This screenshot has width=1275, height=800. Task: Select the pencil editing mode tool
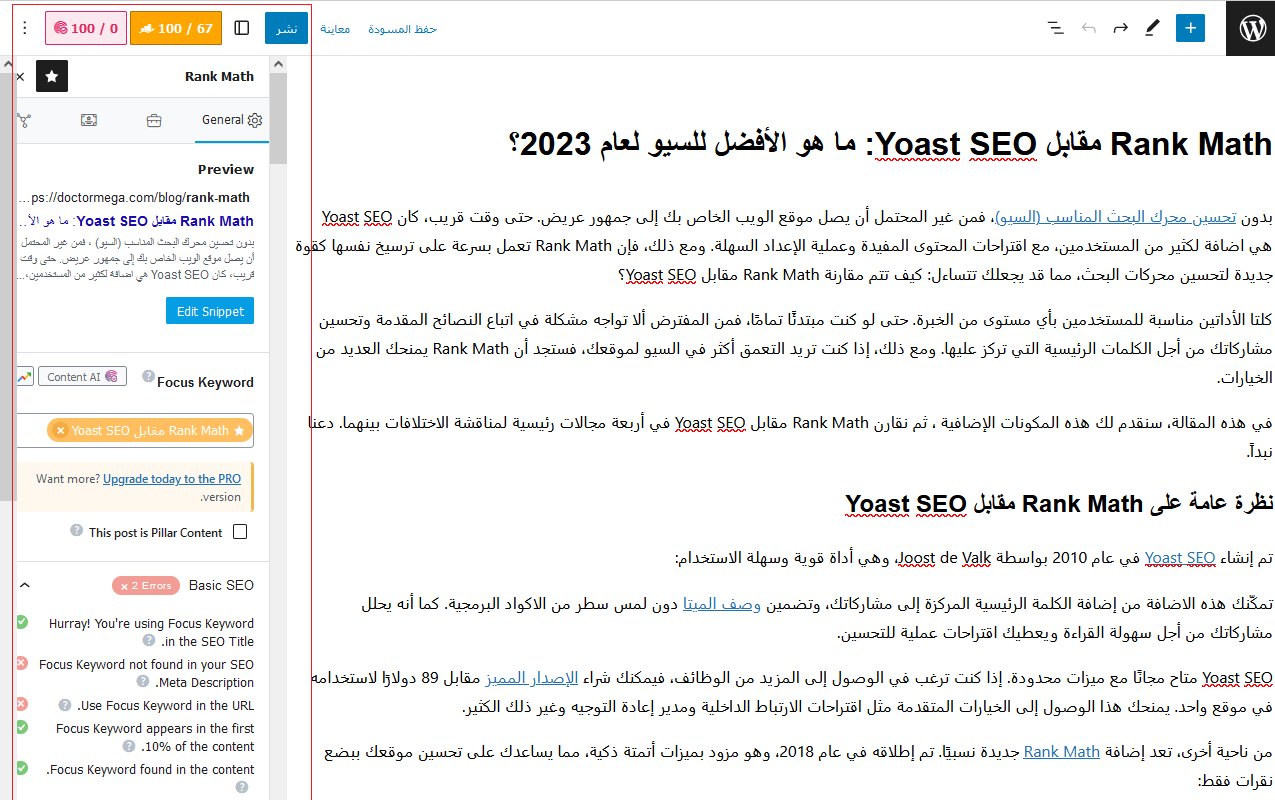click(x=1152, y=28)
